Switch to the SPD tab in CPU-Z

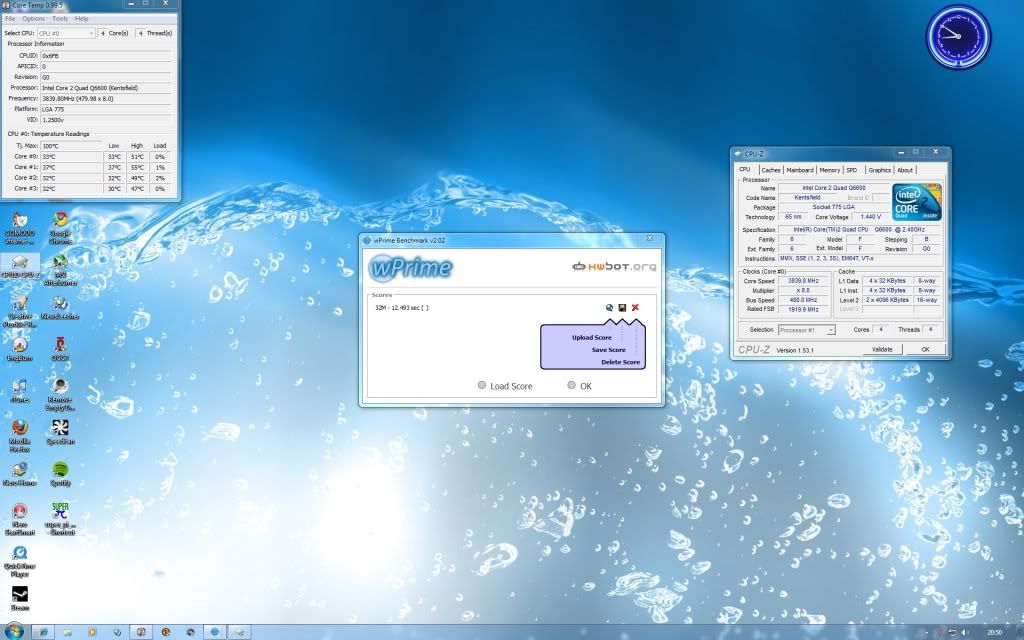pos(852,170)
